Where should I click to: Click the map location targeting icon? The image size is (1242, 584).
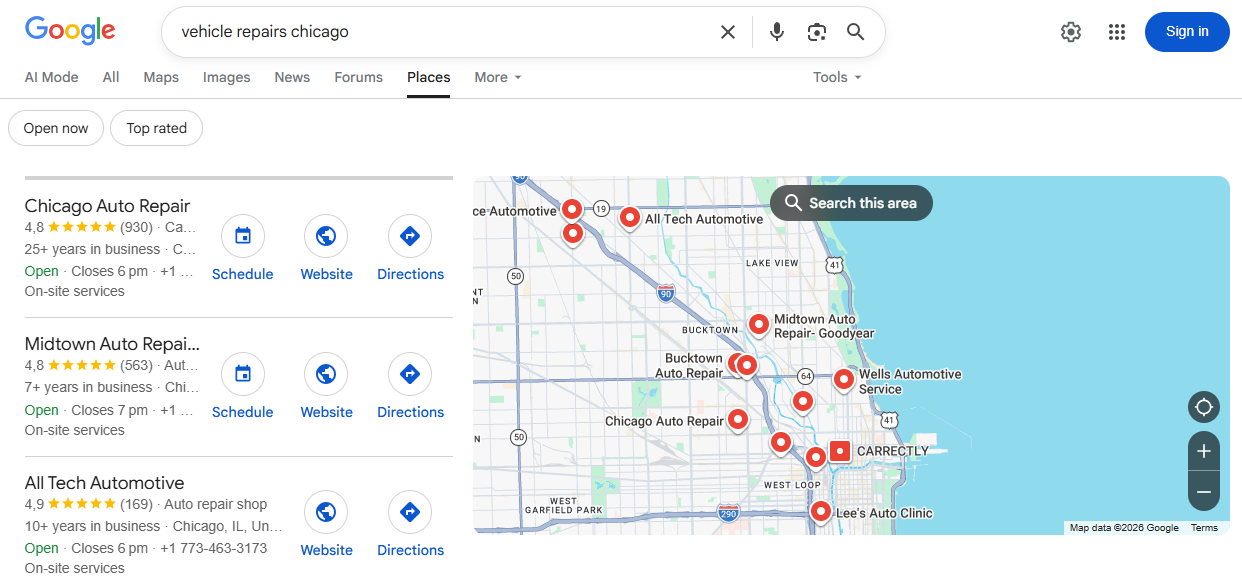click(x=1203, y=407)
